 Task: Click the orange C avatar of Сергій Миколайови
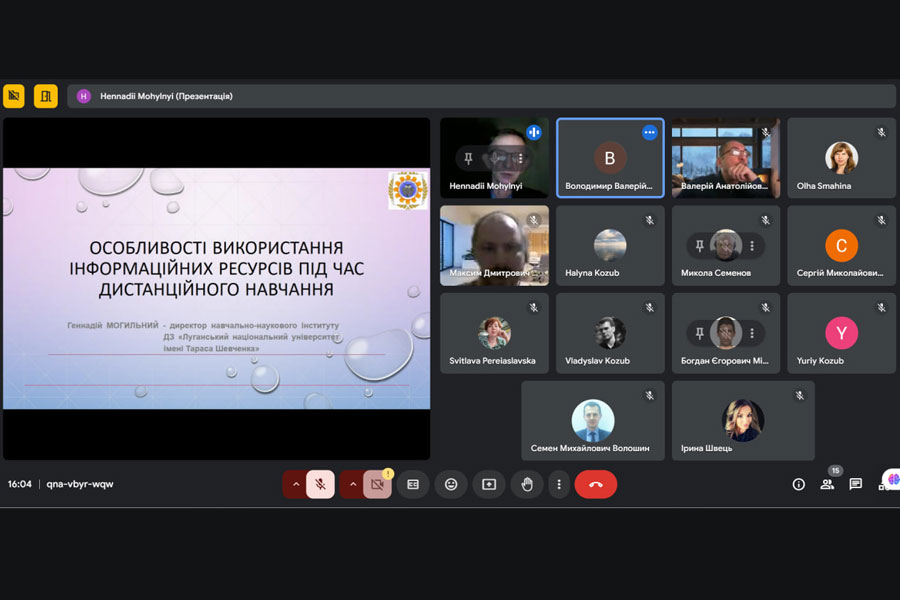click(841, 245)
